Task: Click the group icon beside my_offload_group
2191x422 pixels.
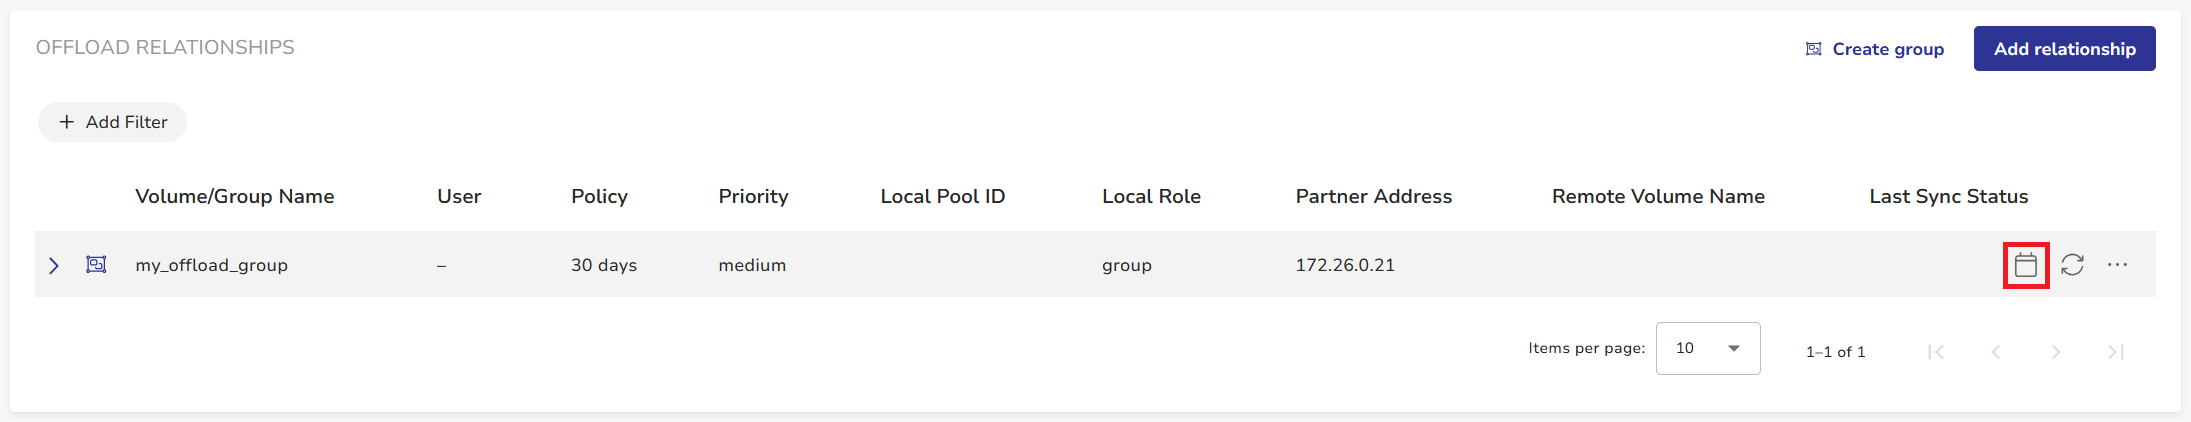Action: [96, 265]
